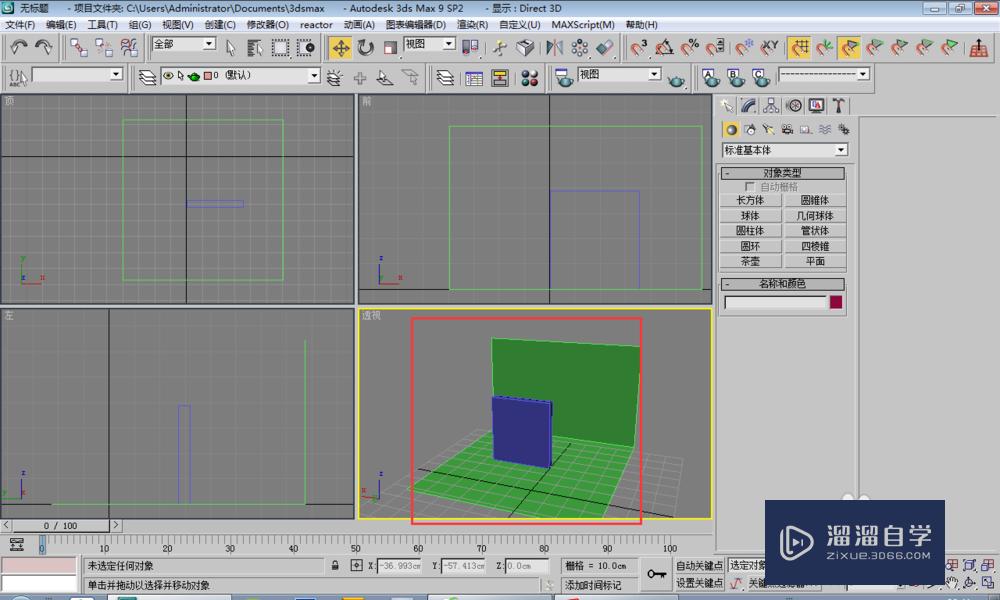Toggle the 3D Snaps magnet button

pyautogui.click(x=638, y=48)
